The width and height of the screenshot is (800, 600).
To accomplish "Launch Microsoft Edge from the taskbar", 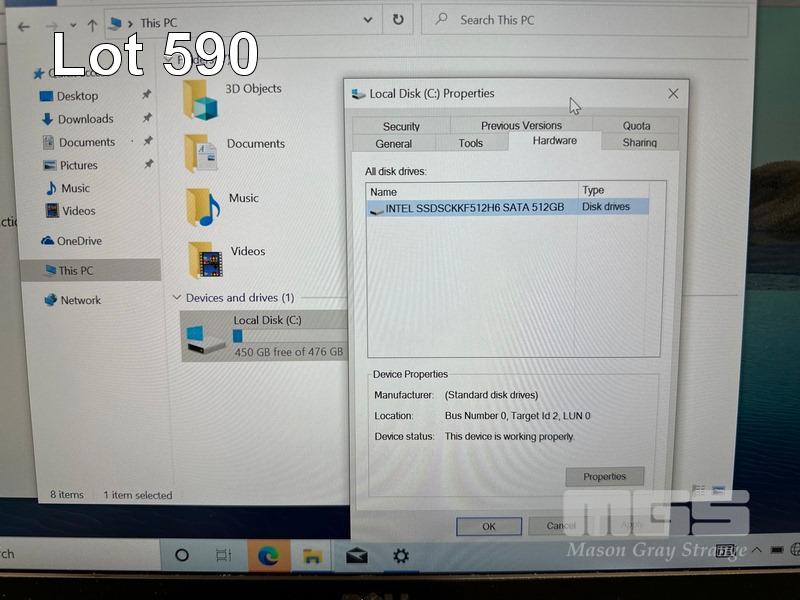I will [x=268, y=556].
